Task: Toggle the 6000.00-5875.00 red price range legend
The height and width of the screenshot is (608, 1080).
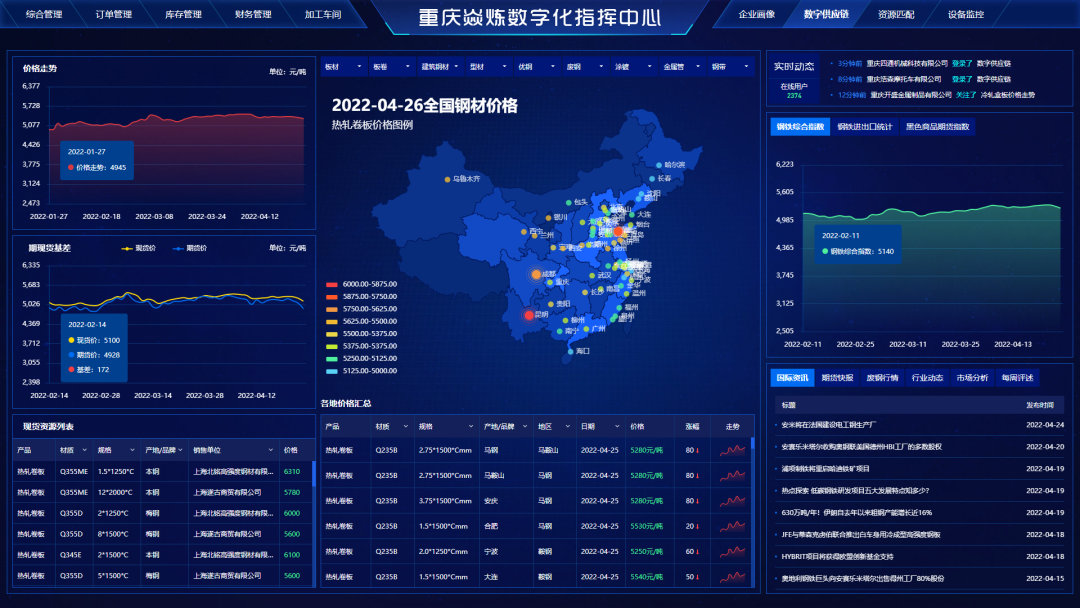Action: click(332, 284)
